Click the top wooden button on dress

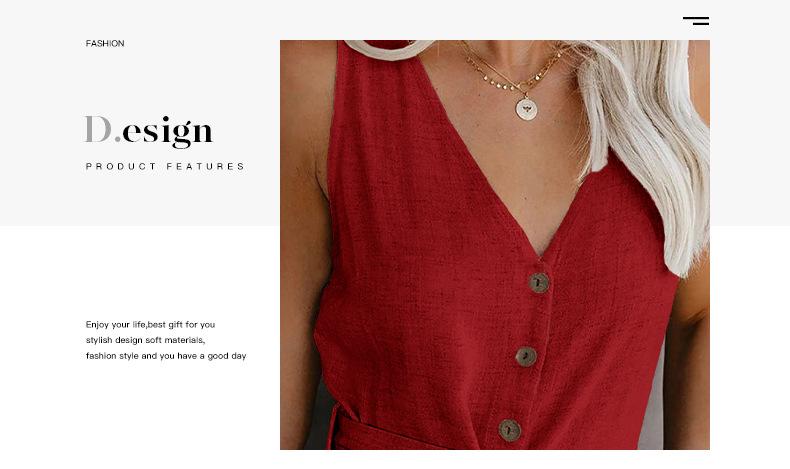[539, 283]
